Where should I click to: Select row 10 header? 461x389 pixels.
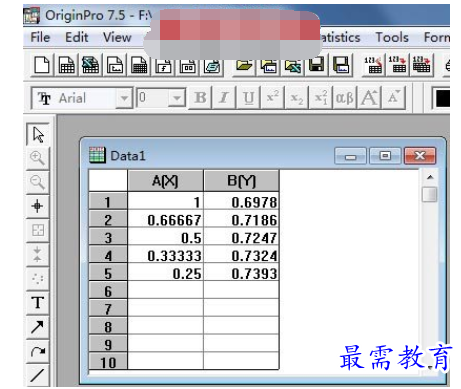[x=108, y=362]
